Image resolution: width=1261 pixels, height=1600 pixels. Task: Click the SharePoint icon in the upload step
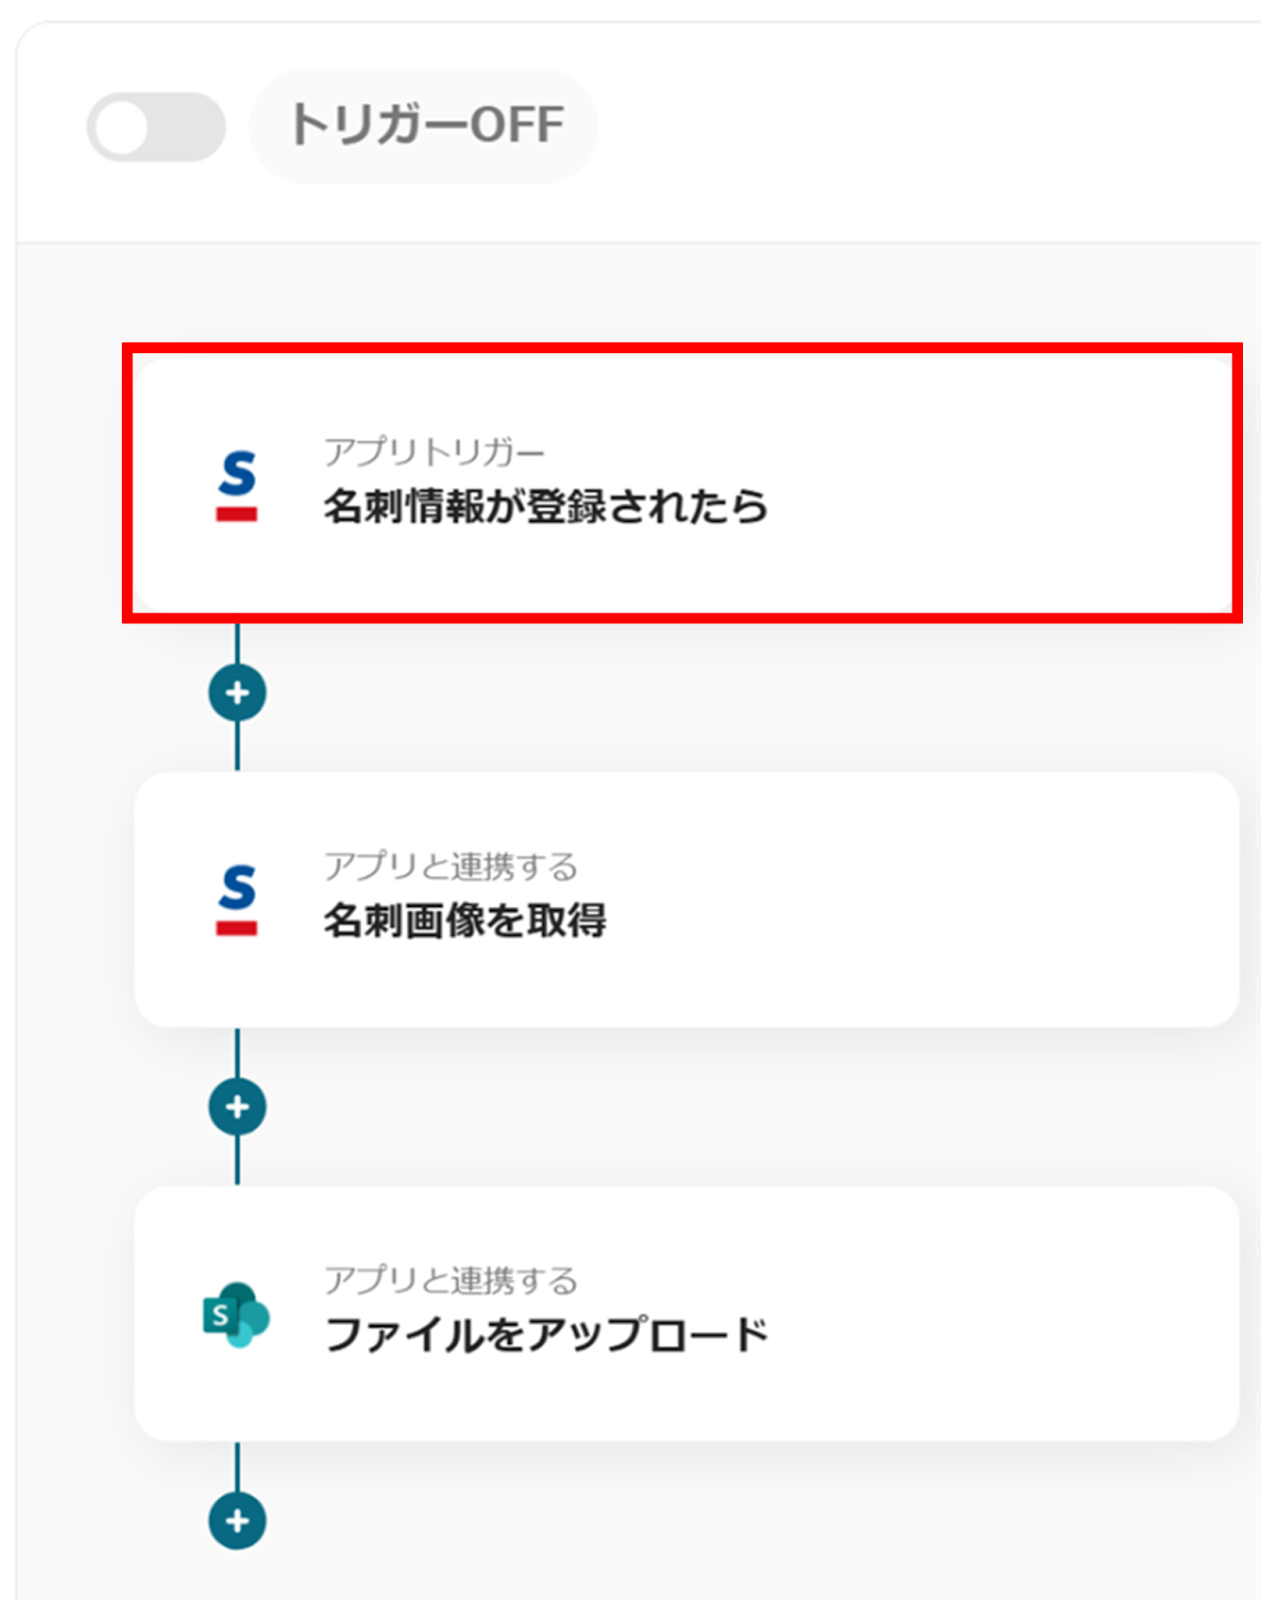tap(236, 1315)
